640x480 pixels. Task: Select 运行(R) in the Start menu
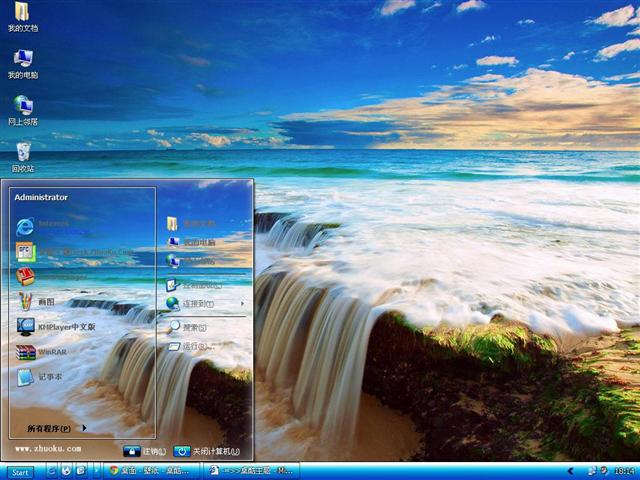pos(190,346)
